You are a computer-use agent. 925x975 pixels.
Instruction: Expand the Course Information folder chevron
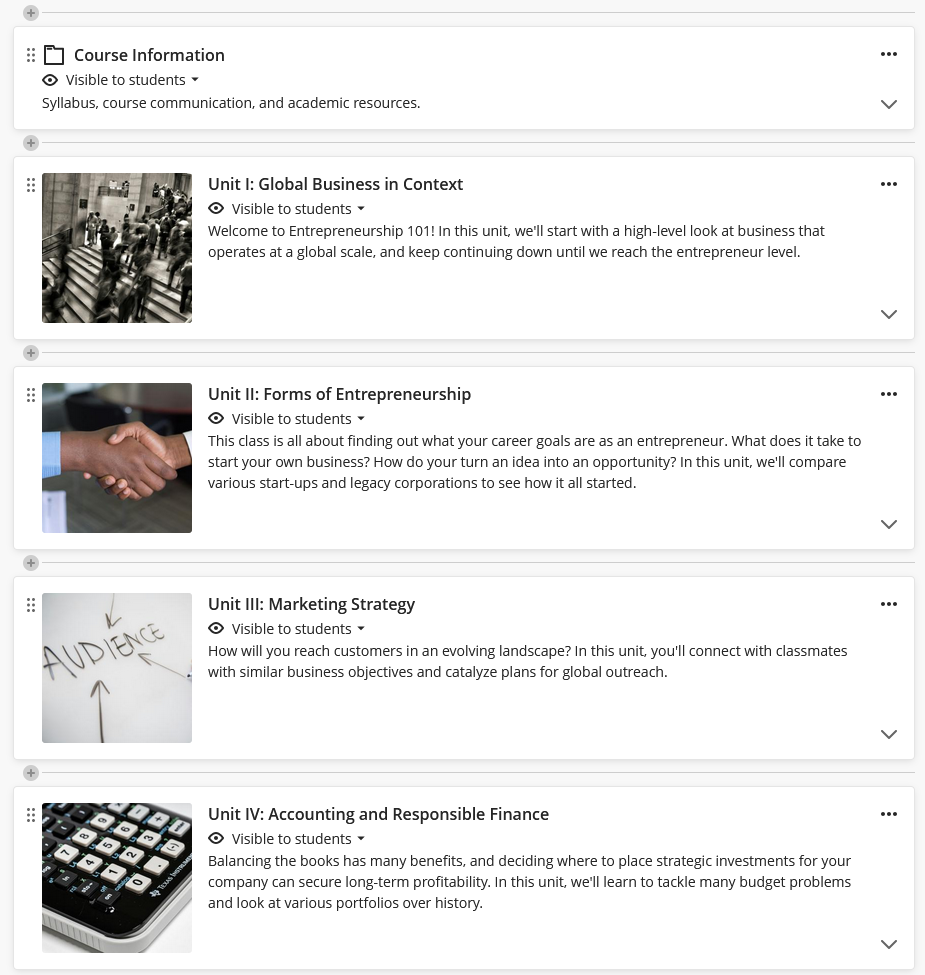[x=889, y=104]
